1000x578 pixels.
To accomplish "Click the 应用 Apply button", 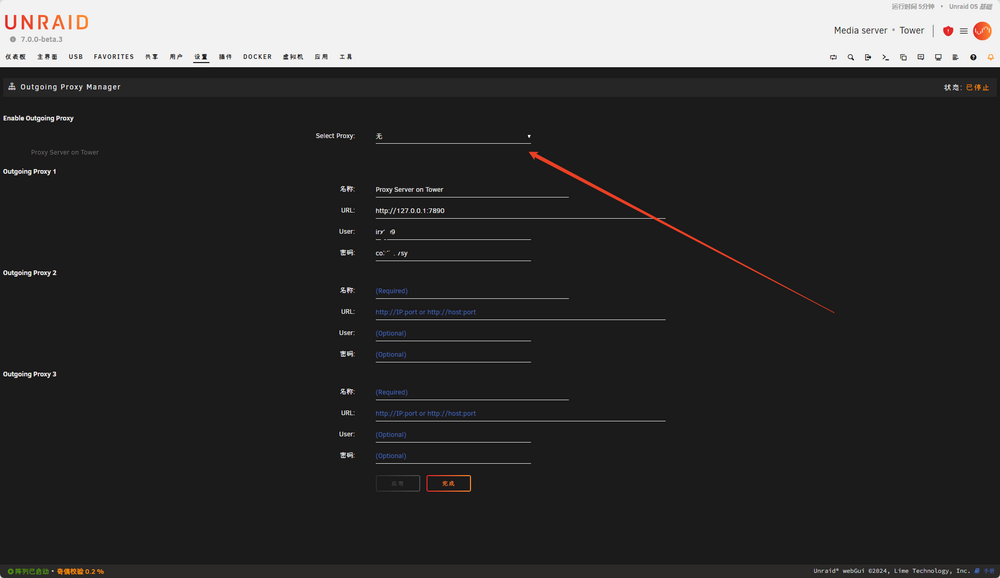I will tap(397, 484).
